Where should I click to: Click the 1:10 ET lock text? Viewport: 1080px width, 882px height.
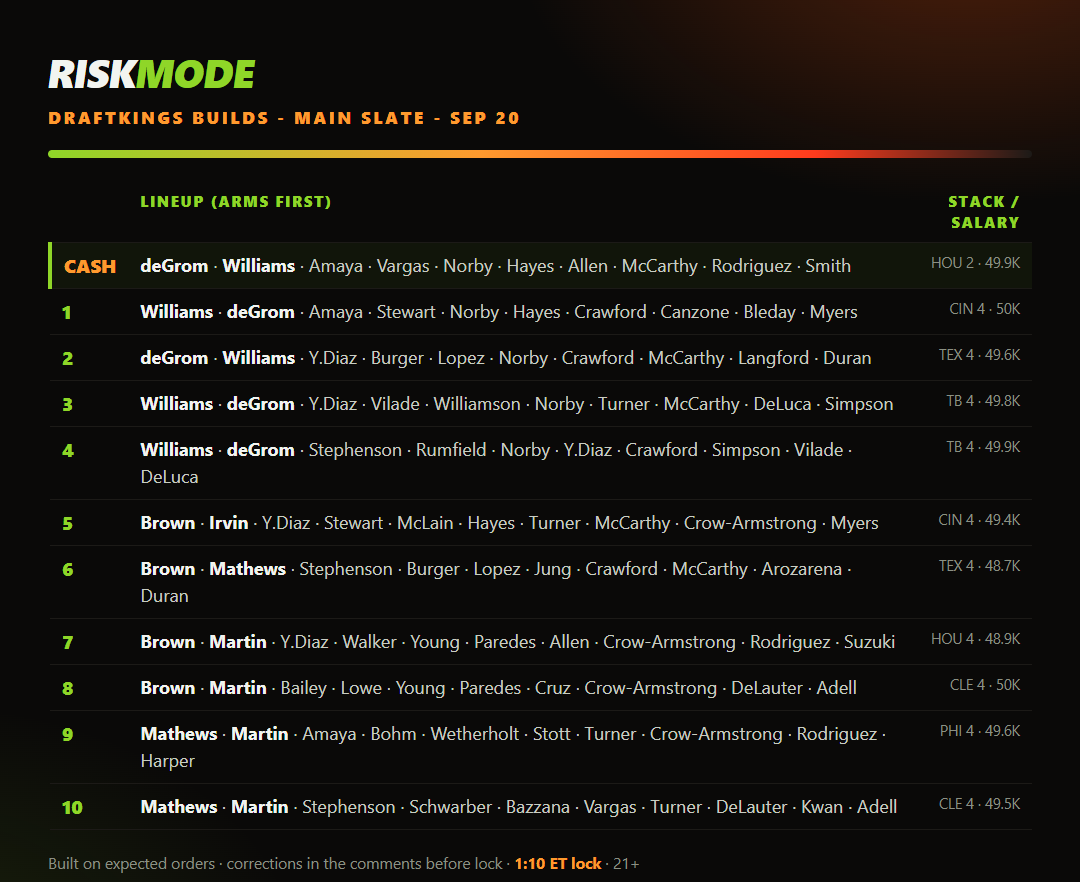pyautogui.click(x=558, y=864)
